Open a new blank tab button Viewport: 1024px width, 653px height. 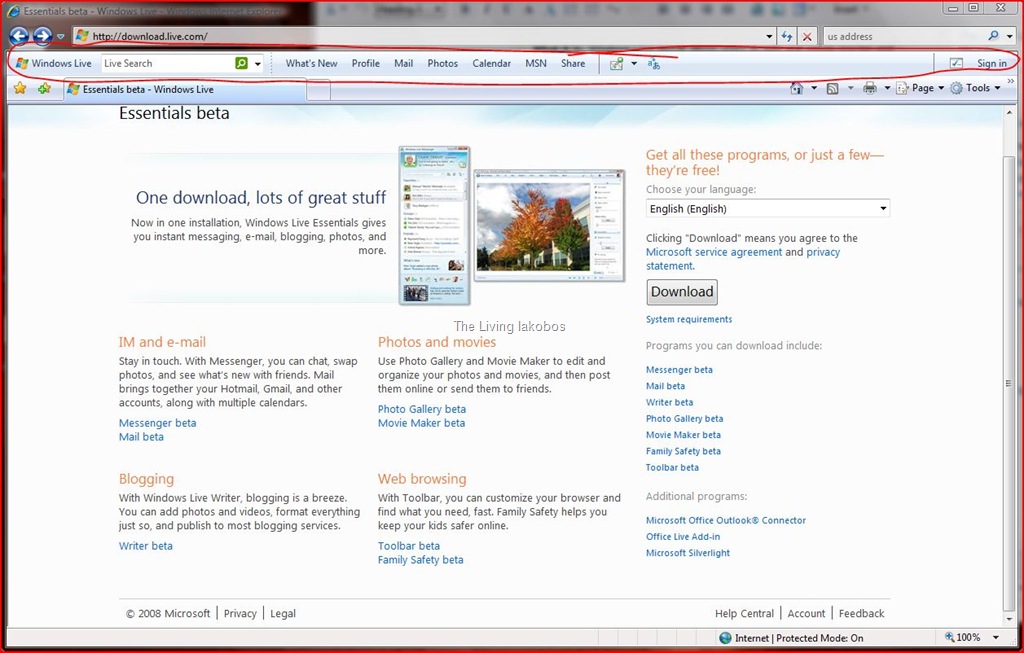coord(318,91)
